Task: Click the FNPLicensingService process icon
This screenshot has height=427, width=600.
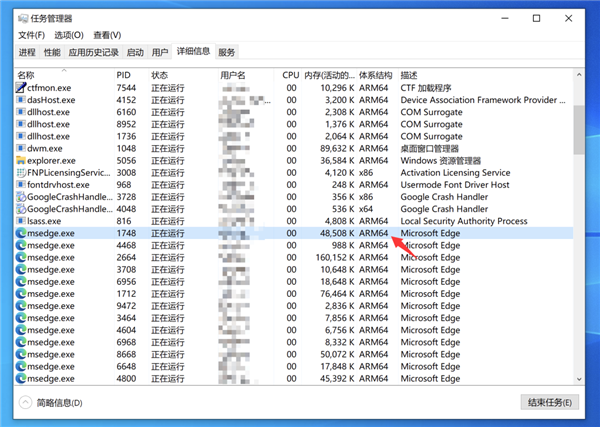Action: click(x=21, y=172)
